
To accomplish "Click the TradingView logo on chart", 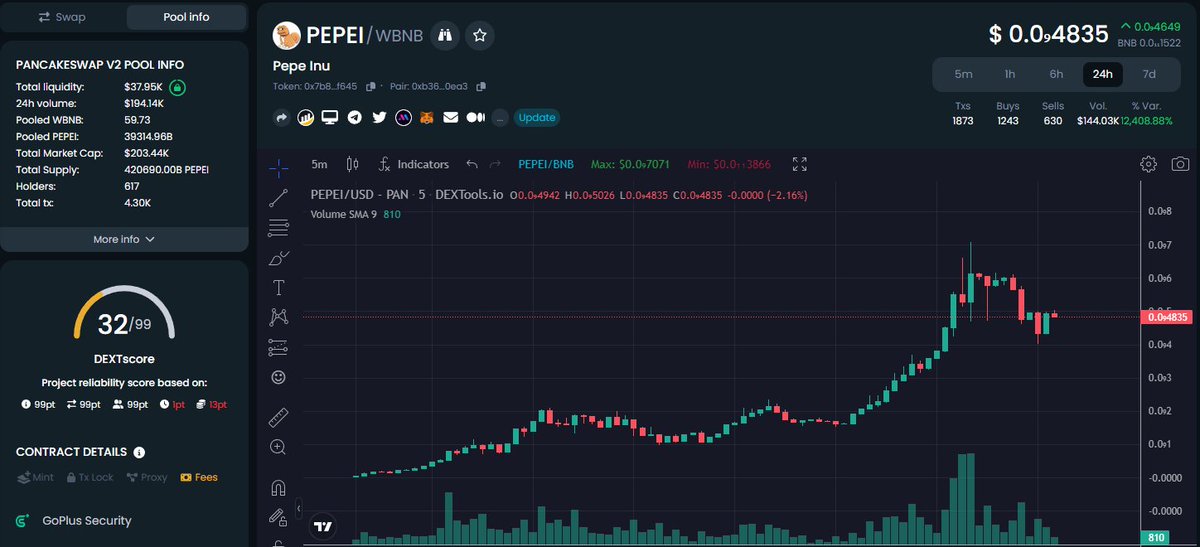I will pos(323,526).
